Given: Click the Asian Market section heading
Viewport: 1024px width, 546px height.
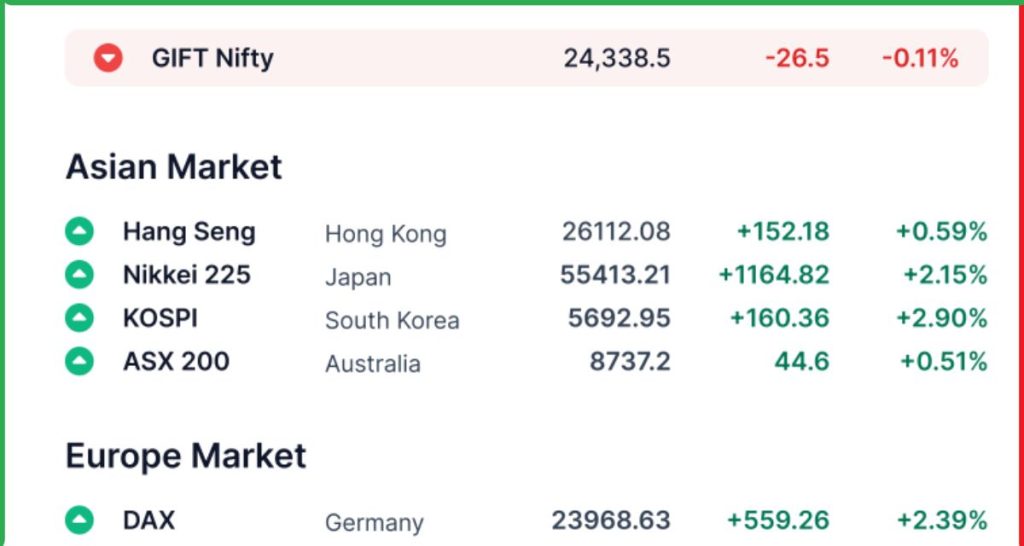Looking at the screenshot, I should pos(174,167).
